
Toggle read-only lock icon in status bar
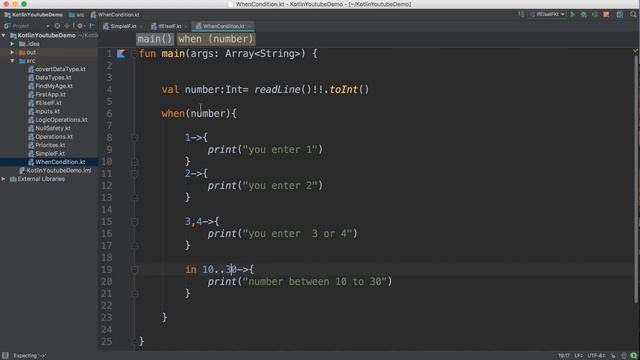coord(613,356)
